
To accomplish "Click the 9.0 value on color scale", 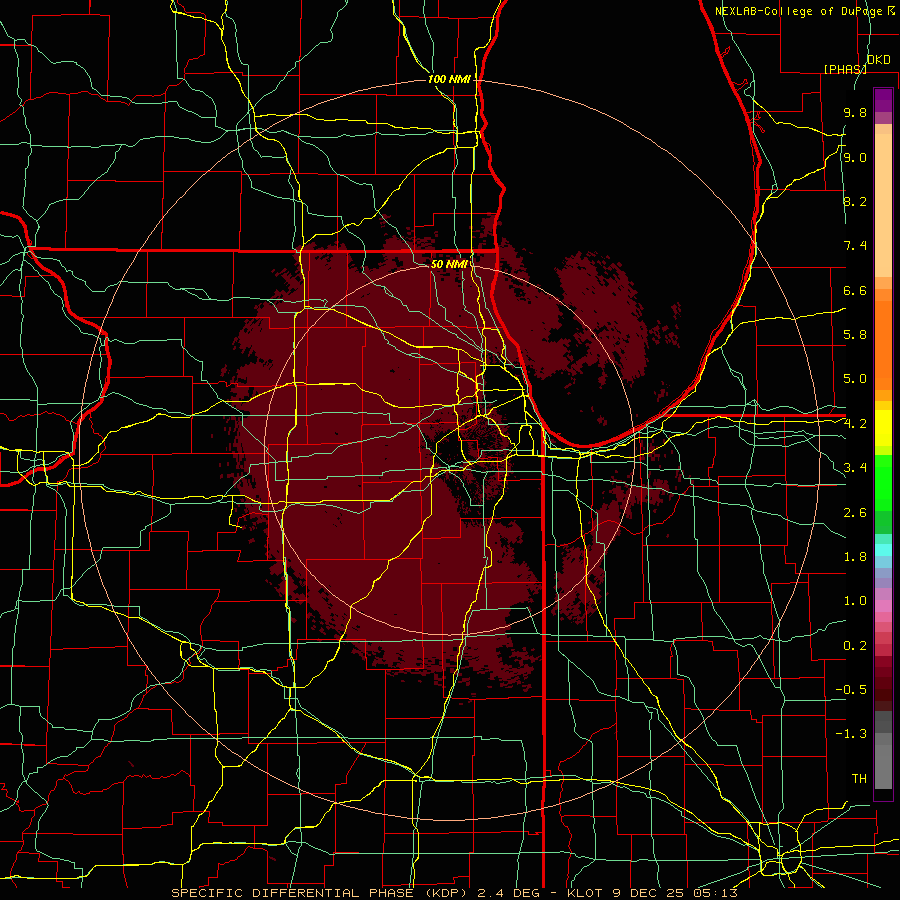I will tap(855, 157).
